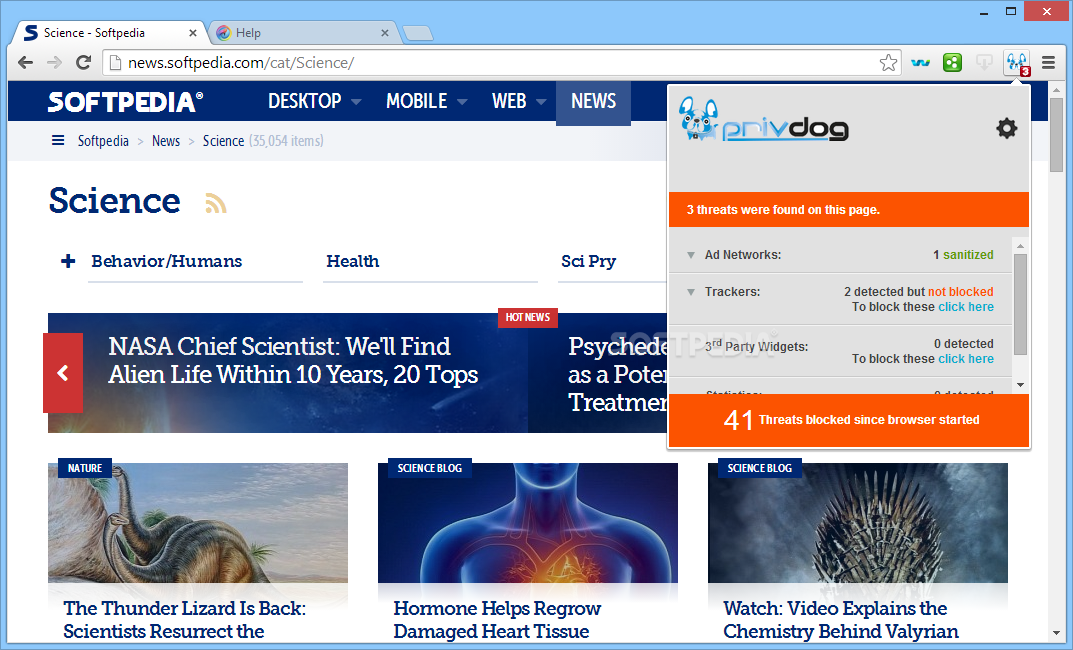The image size is (1073, 650).
Task: Click the browser Forward arrow
Action: pyautogui.click(x=54, y=63)
